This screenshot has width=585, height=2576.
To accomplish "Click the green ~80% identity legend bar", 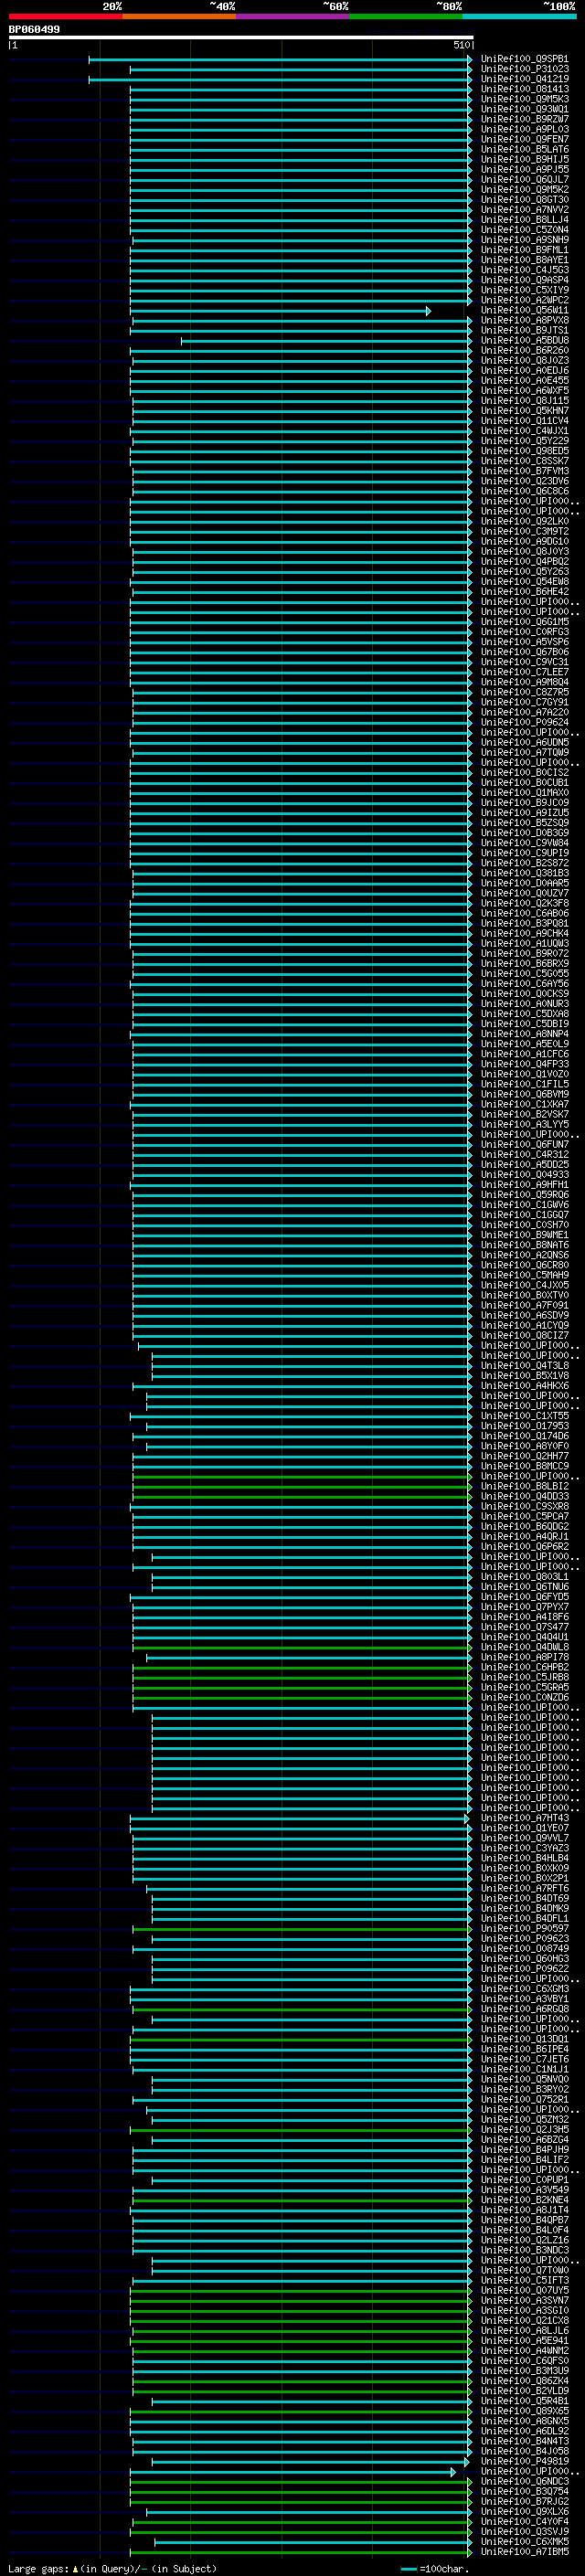I will [x=406, y=16].
